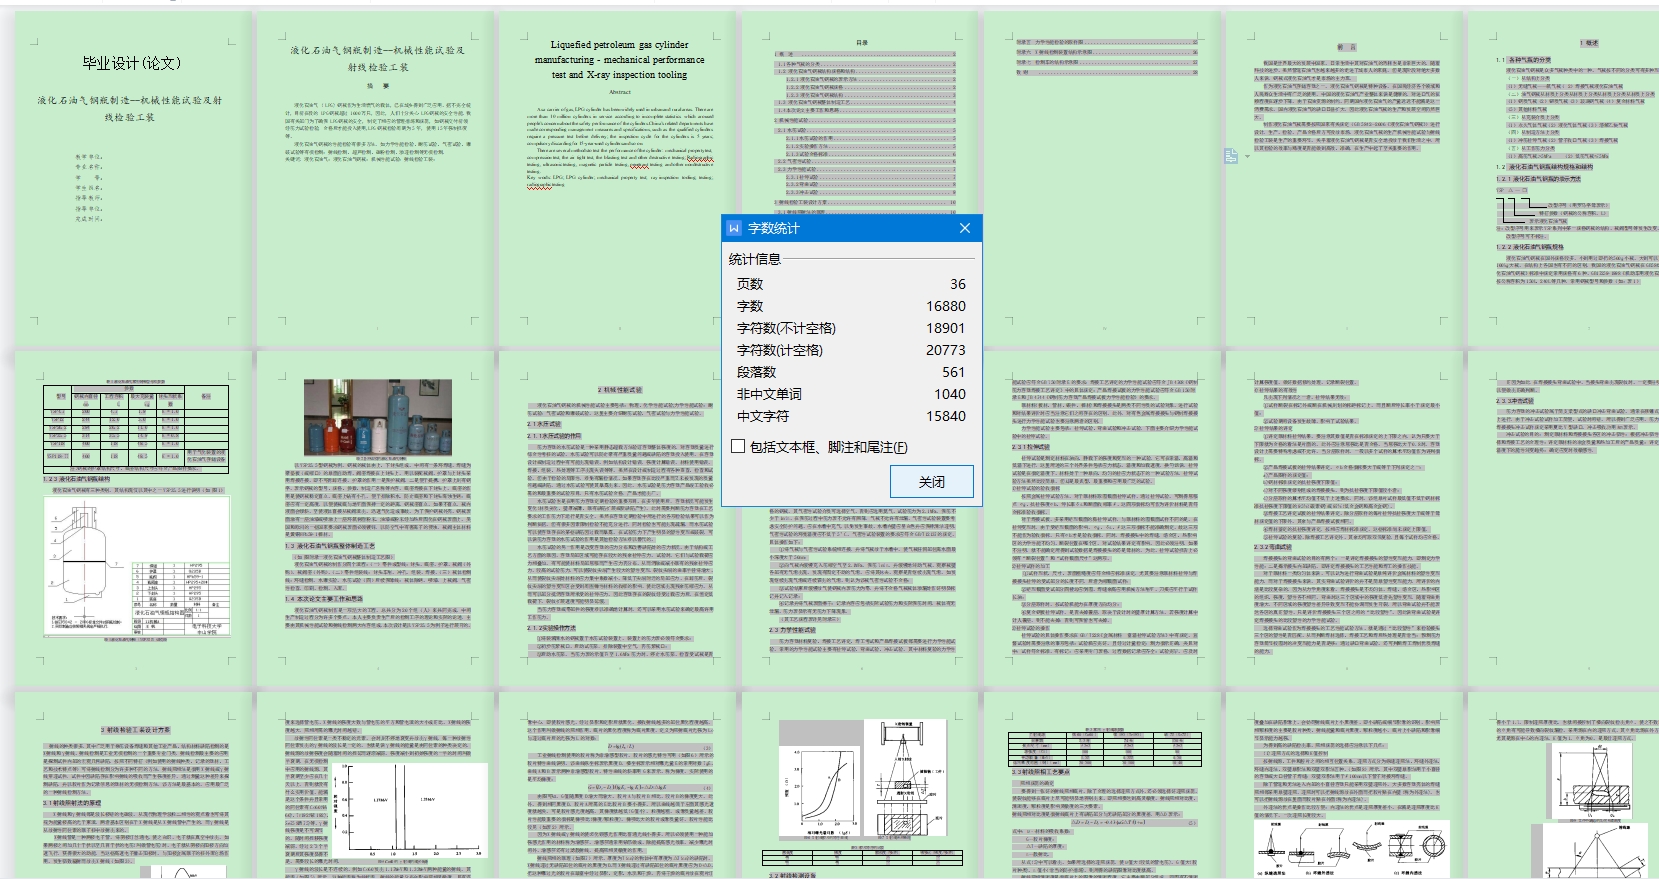Click the 字符数(不计空格) label
The image size is (1659, 879).
786,328
